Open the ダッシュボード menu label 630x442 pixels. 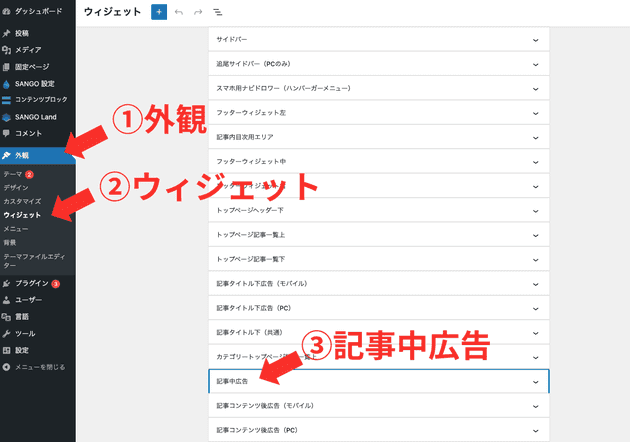pos(39,11)
